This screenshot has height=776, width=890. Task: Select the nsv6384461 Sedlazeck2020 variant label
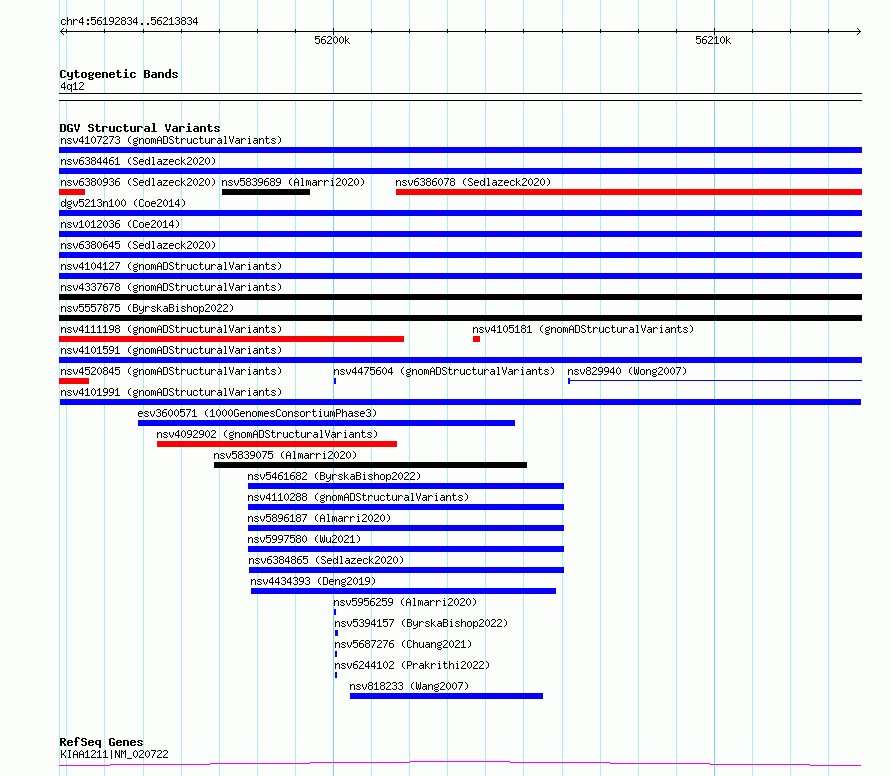pos(138,161)
